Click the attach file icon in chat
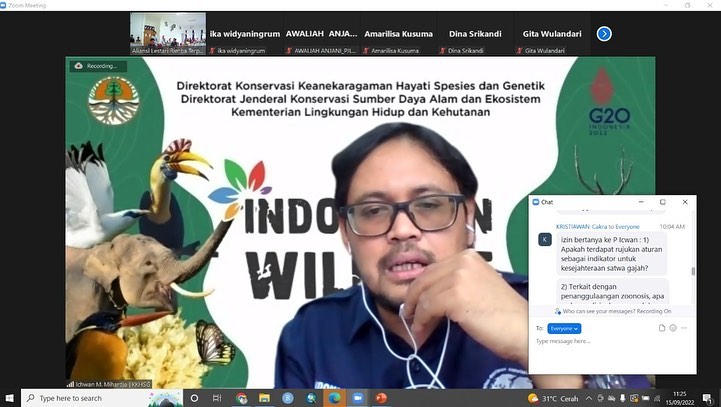Screen dimensions: 721x407 pyautogui.click(x=662, y=328)
